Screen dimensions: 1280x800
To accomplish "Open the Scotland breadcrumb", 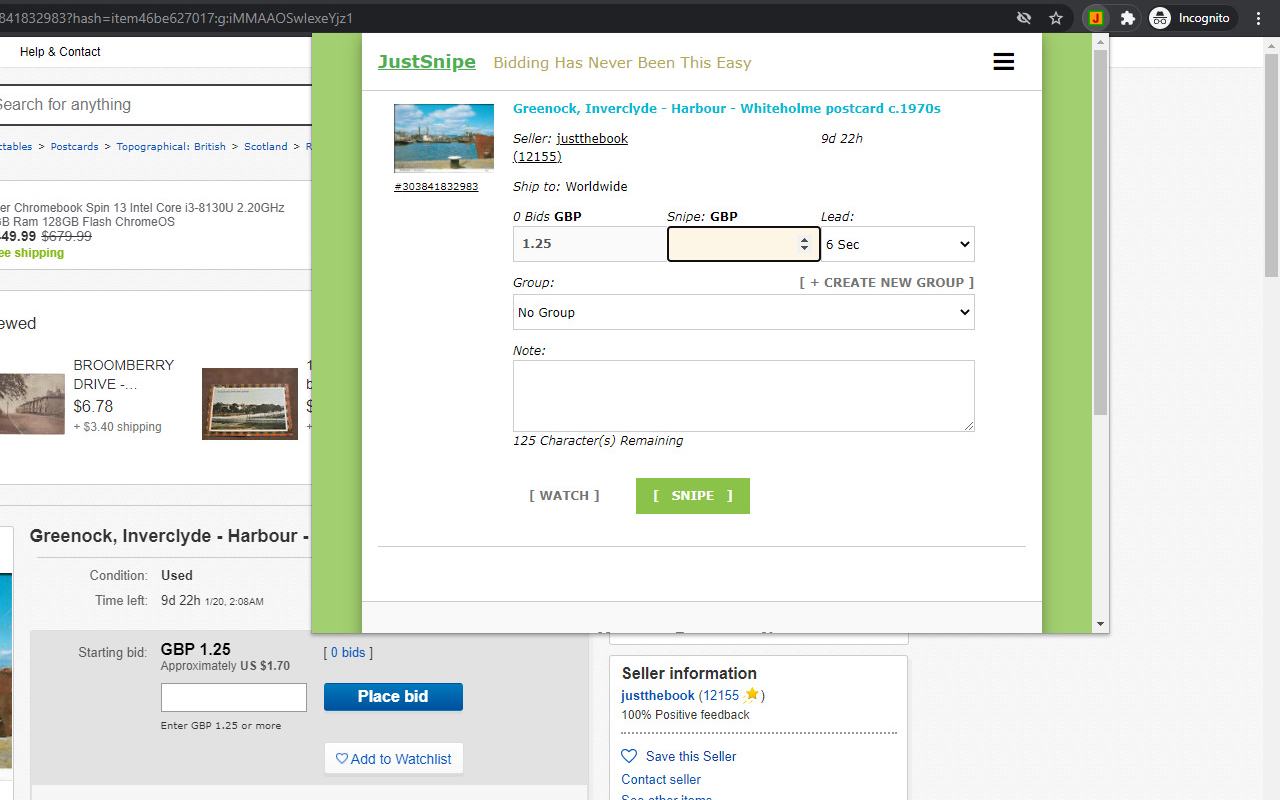I will pyautogui.click(x=266, y=146).
